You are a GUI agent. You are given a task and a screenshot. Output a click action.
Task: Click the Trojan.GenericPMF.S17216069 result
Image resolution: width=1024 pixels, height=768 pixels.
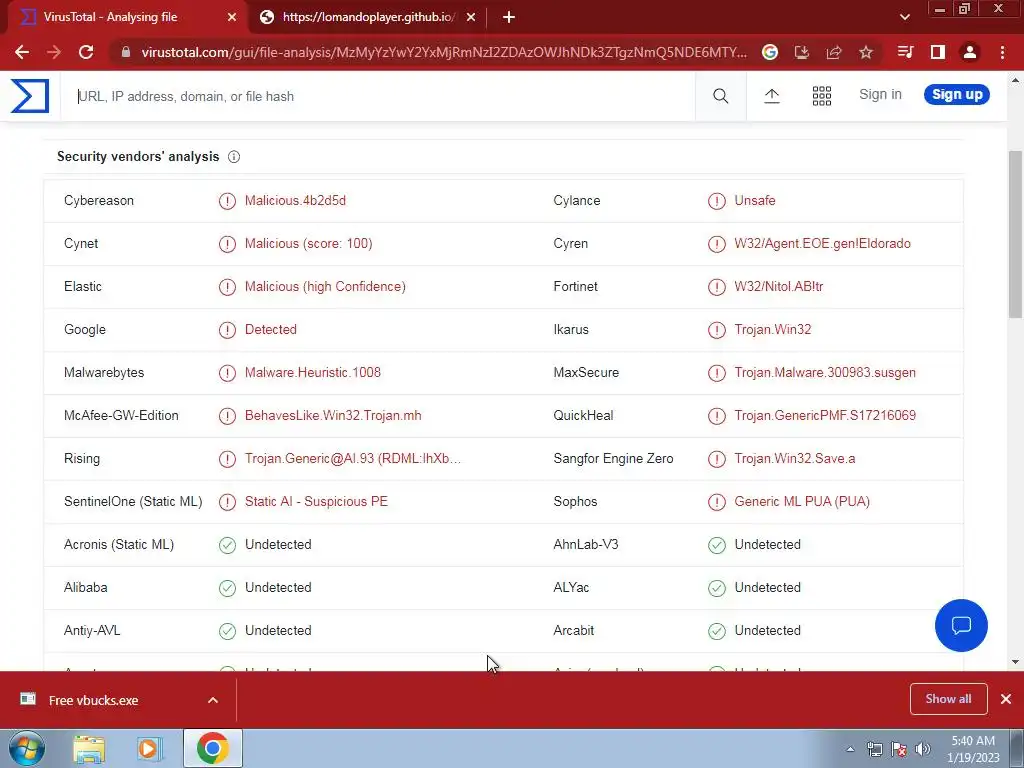pyautogui.click(x=825, y=415)
